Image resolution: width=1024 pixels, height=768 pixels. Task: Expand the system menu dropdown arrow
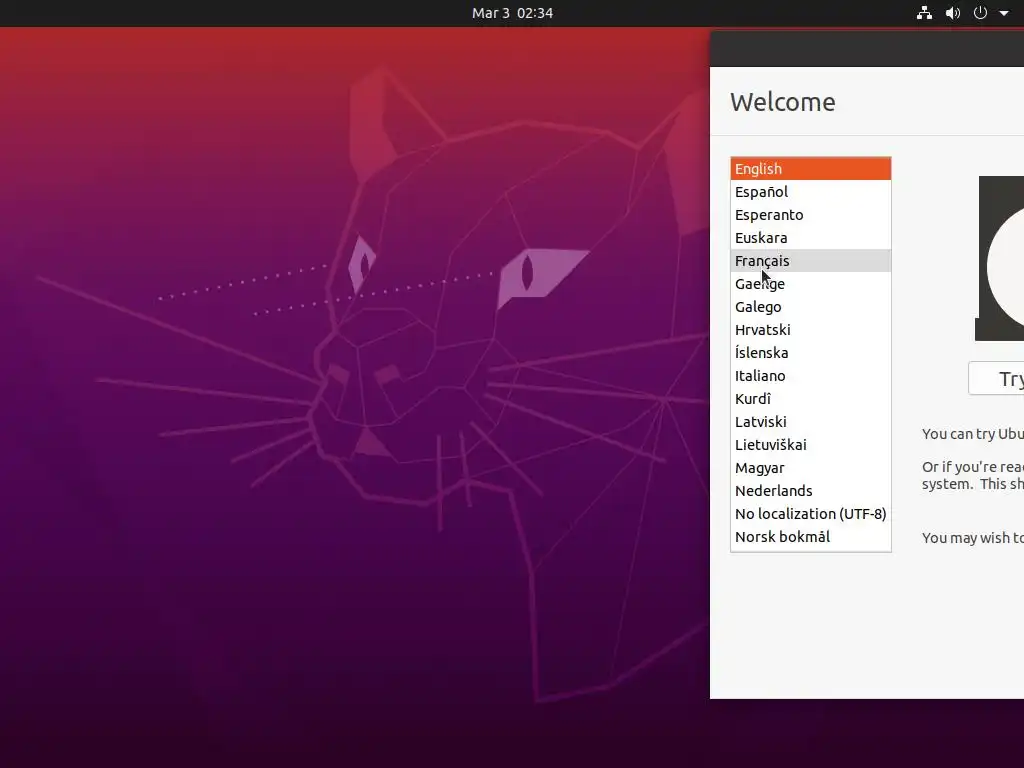1004,13
